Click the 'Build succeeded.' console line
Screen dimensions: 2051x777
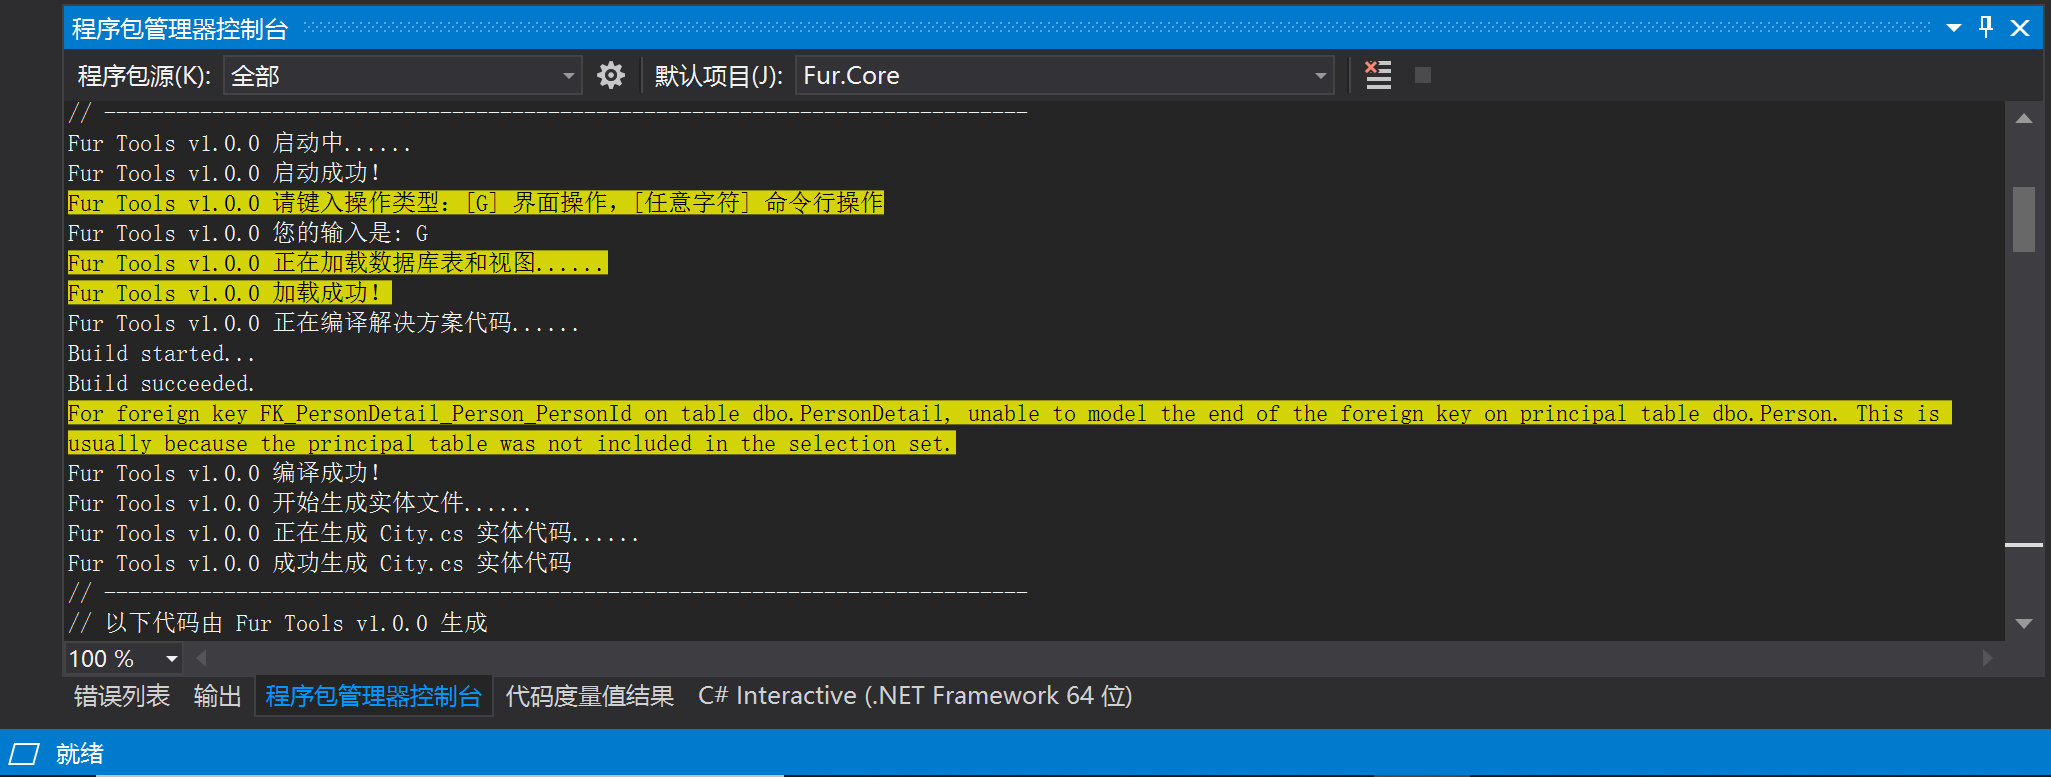[x=161, y=384]
